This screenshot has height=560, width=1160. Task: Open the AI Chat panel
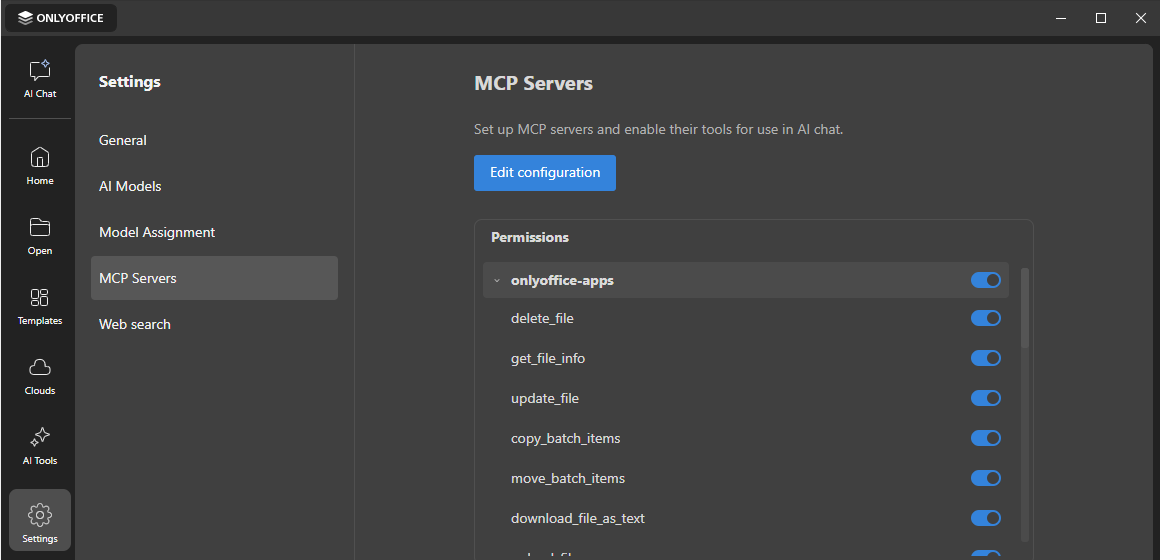(x=40, y=79)
